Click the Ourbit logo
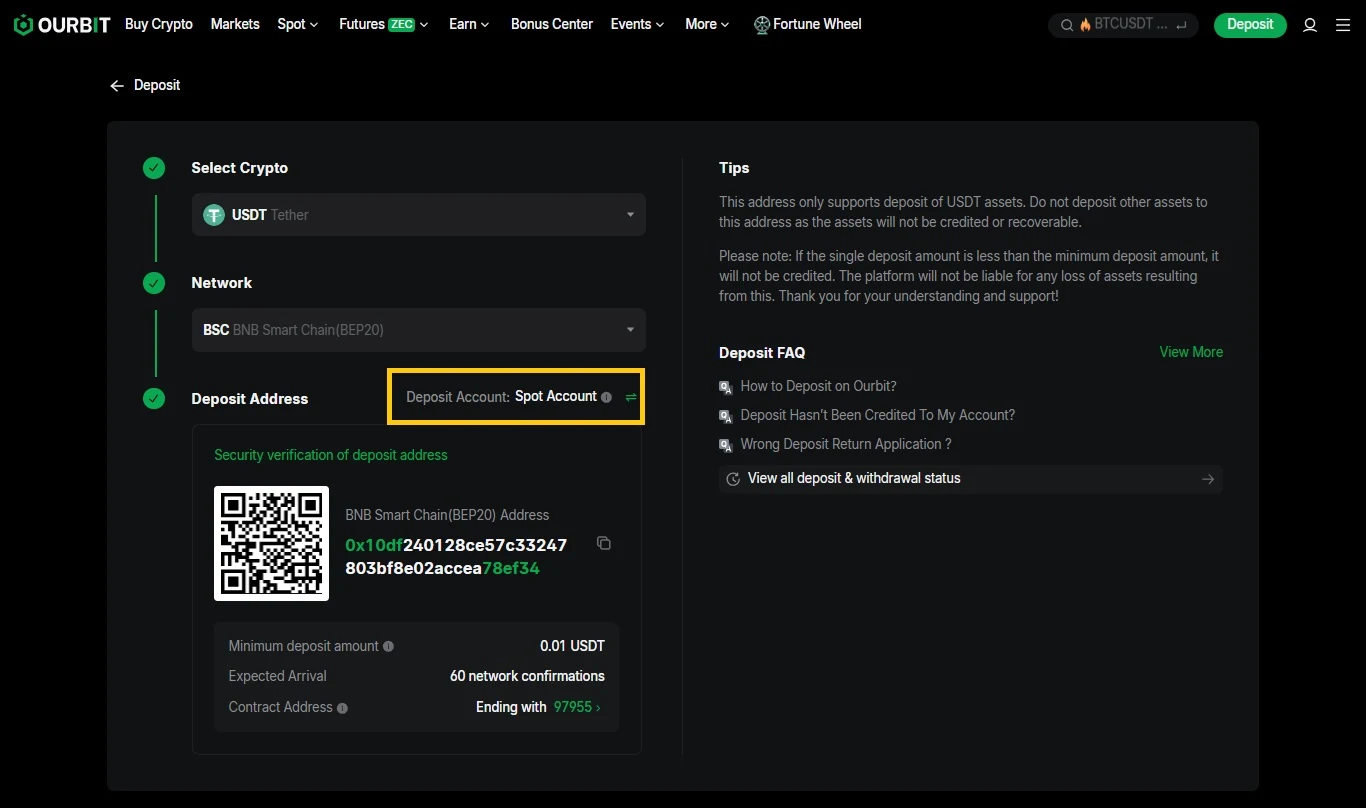1366x808 pixels. 62,25
